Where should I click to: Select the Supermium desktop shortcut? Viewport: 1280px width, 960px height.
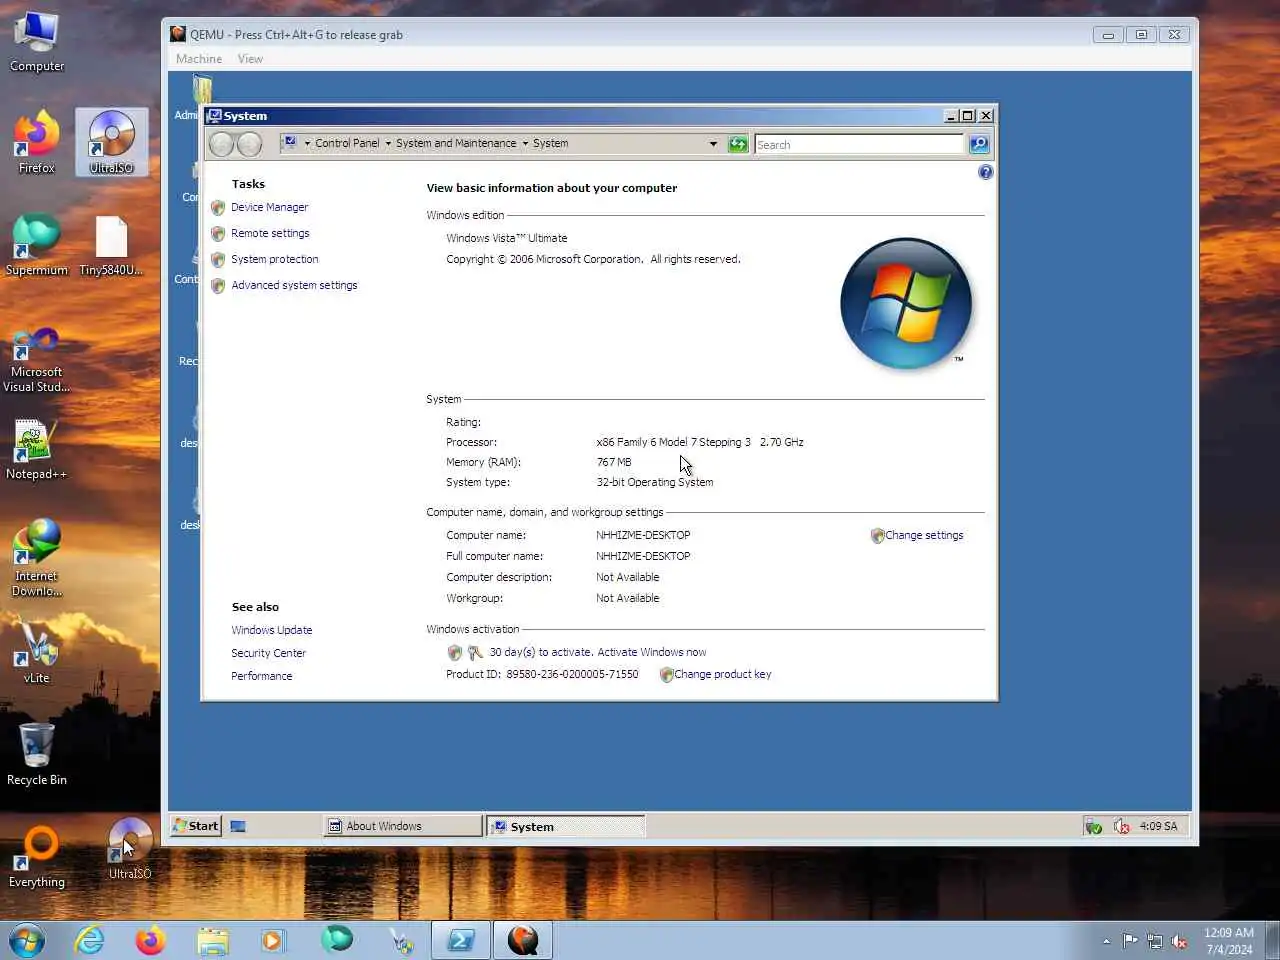coord(37,245)
